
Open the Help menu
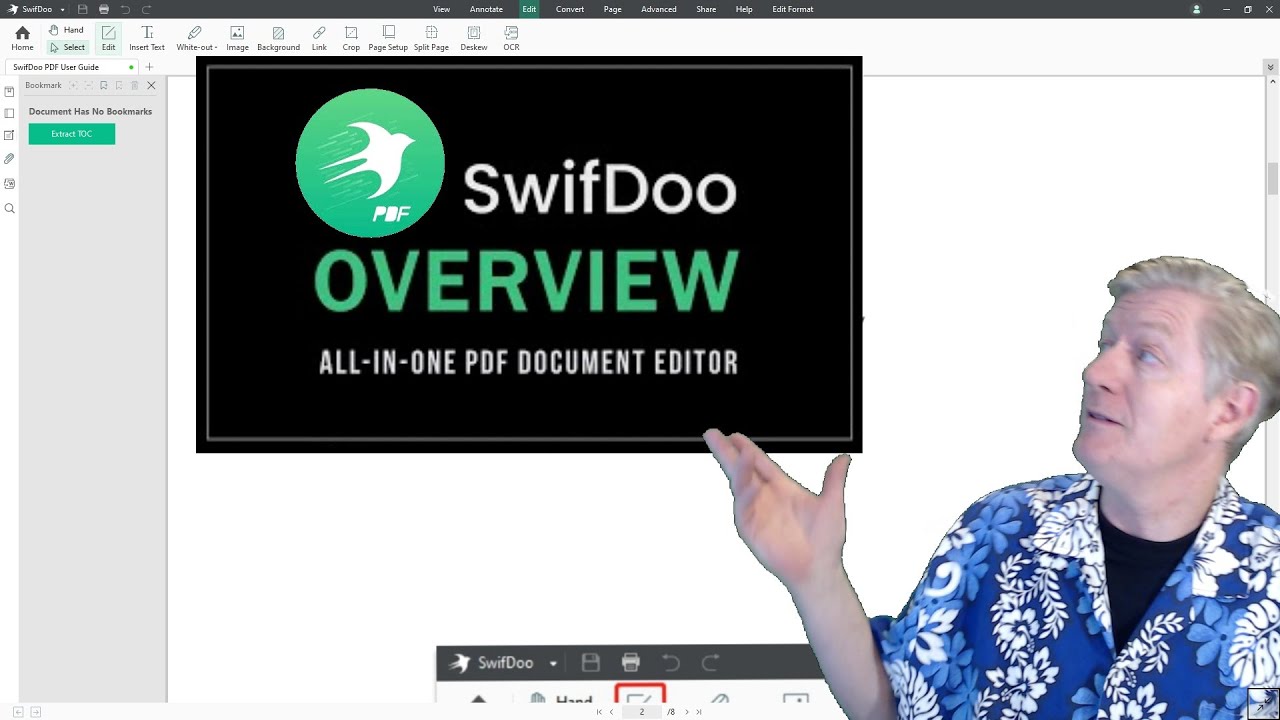click(744, 9)
